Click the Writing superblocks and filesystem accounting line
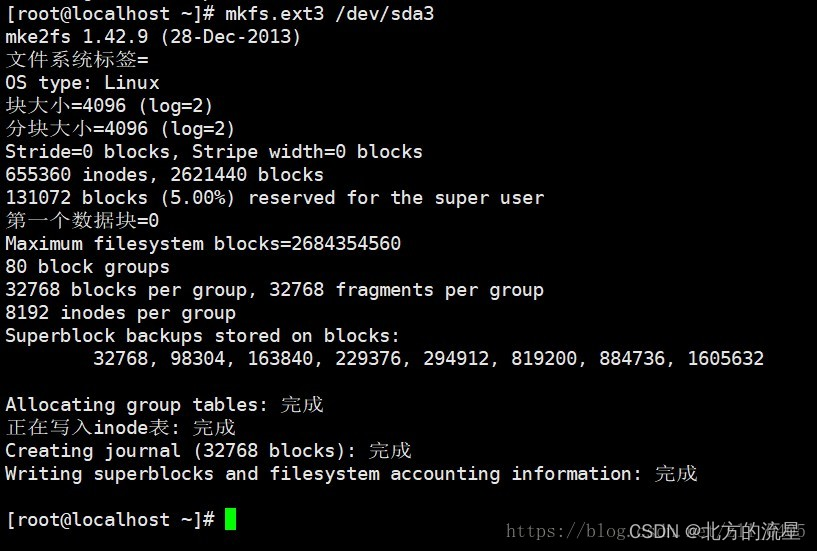The width and height of the screenshot is (817, 551). click(x=351, y=474)
